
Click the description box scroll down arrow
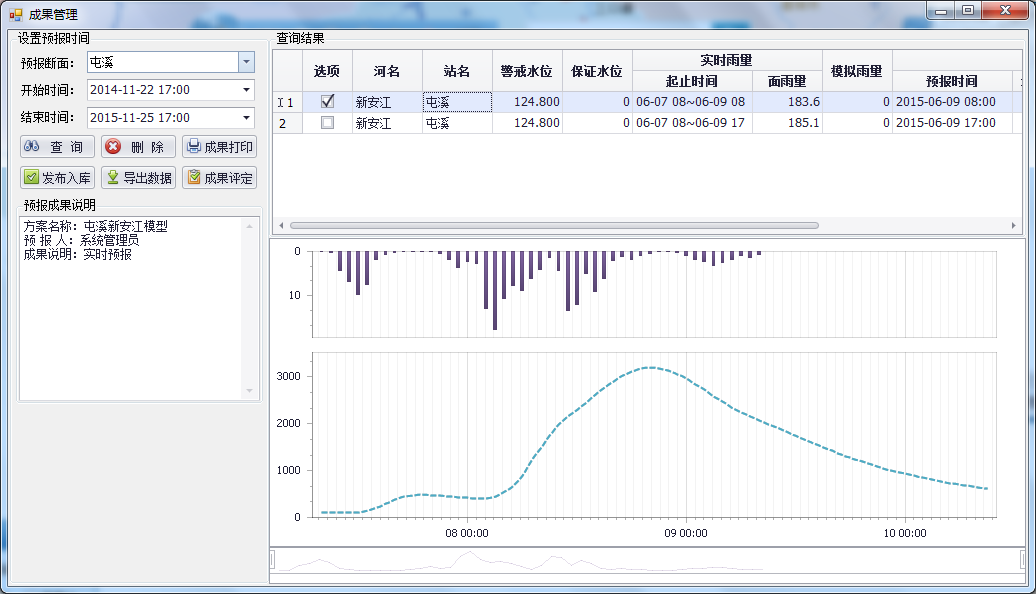pos(250,391)
